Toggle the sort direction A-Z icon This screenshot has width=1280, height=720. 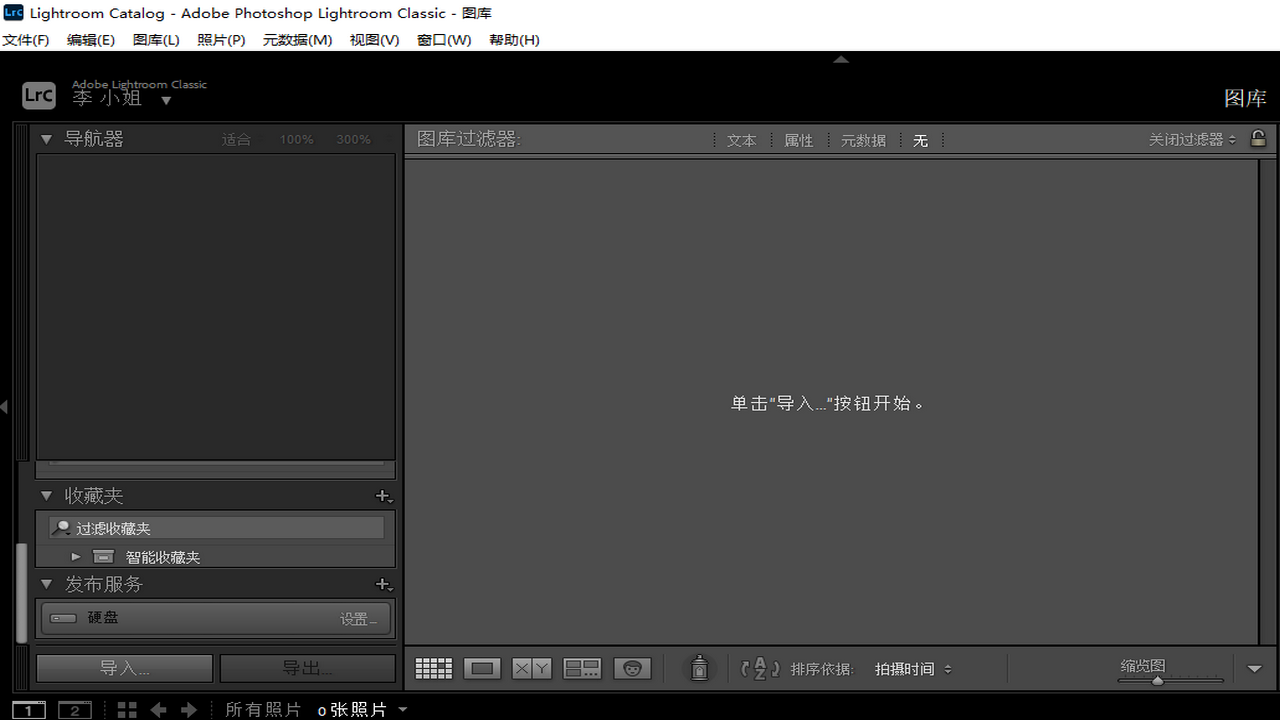coord(758,667)
